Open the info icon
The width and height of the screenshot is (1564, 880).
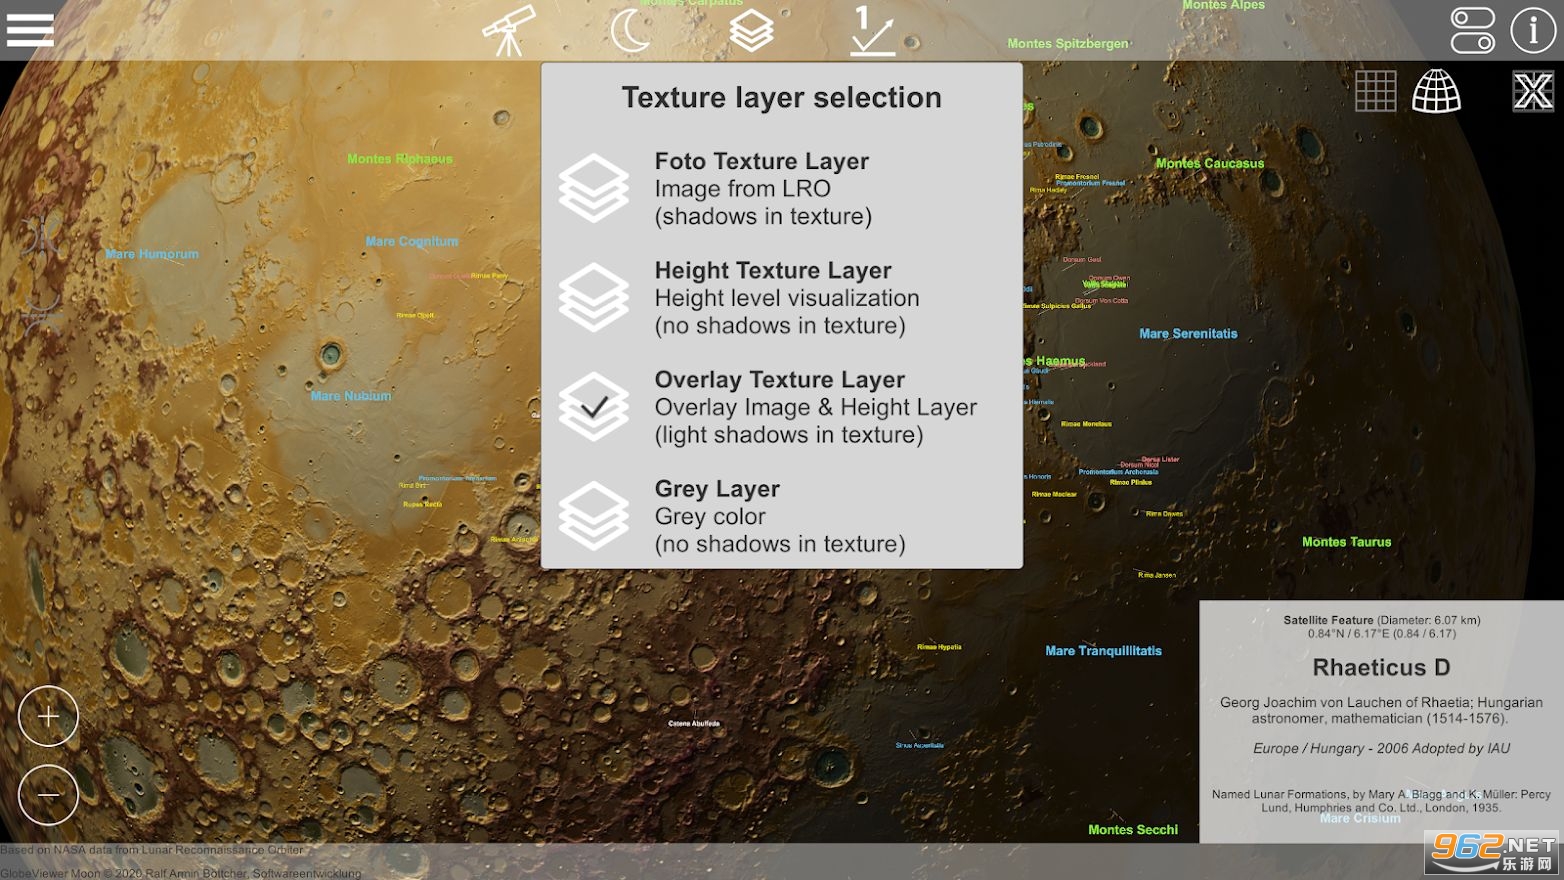pyautogui.click(x=1532, y=30)
